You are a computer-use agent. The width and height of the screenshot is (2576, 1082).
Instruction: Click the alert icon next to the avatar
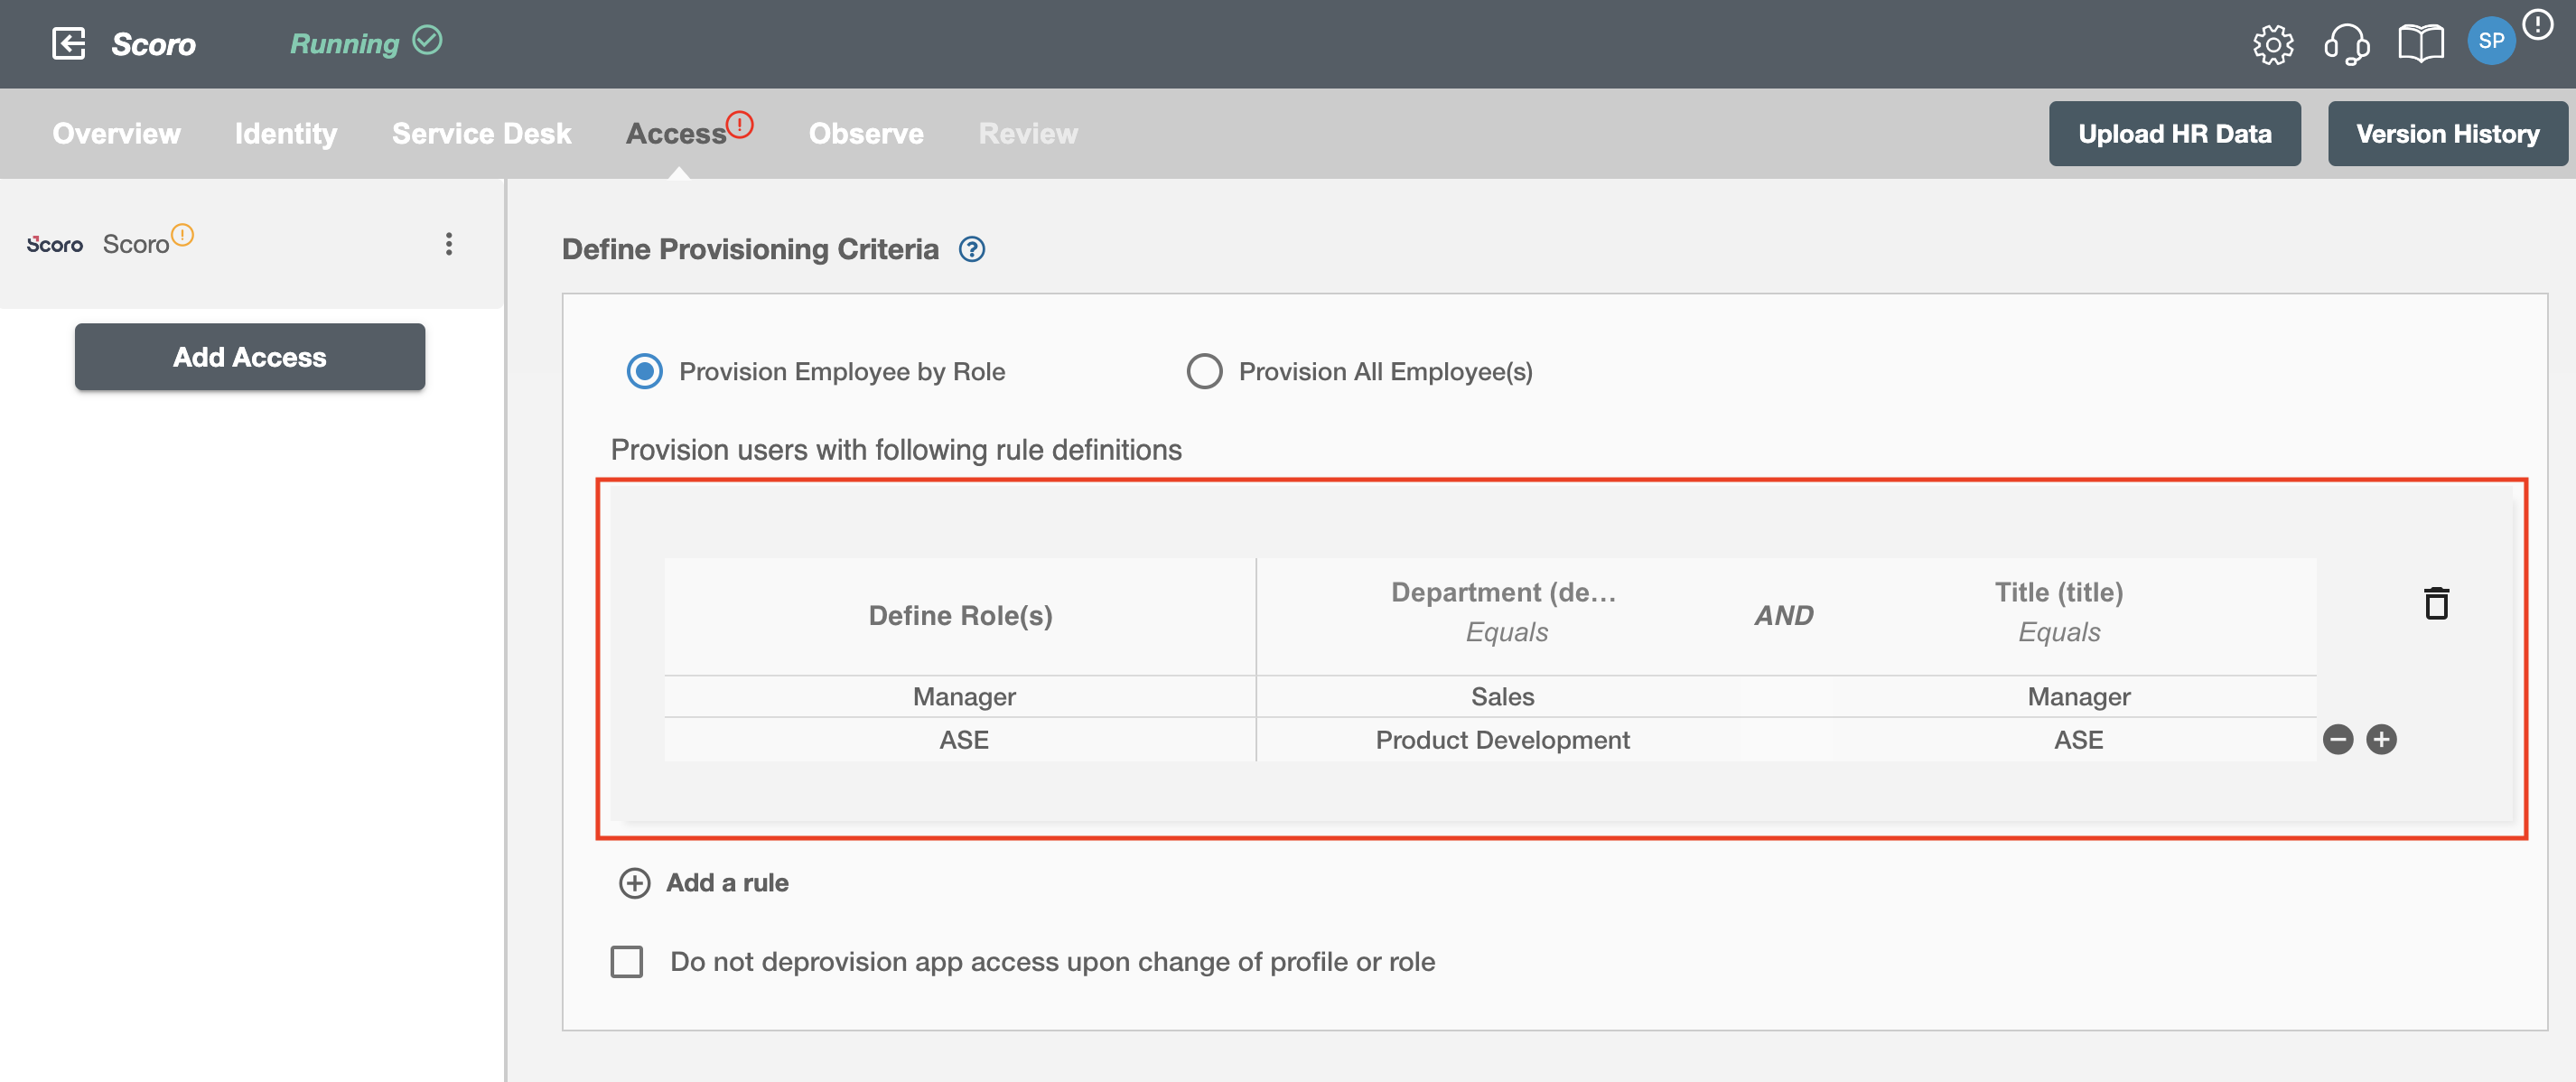2537,24
